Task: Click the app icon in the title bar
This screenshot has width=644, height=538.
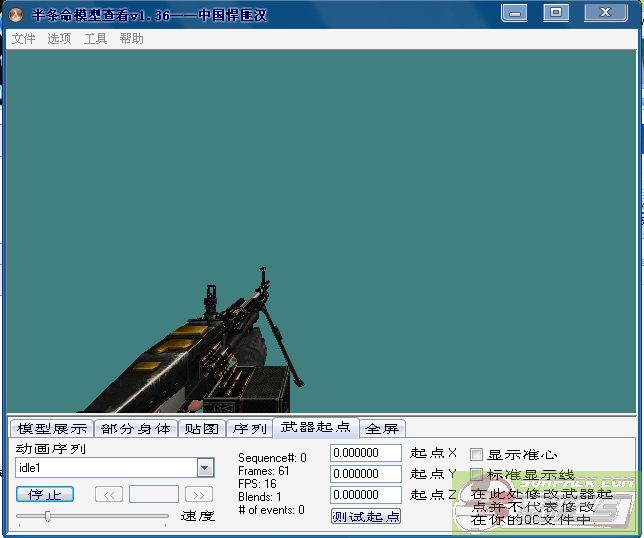Action: tap(16, 15)
